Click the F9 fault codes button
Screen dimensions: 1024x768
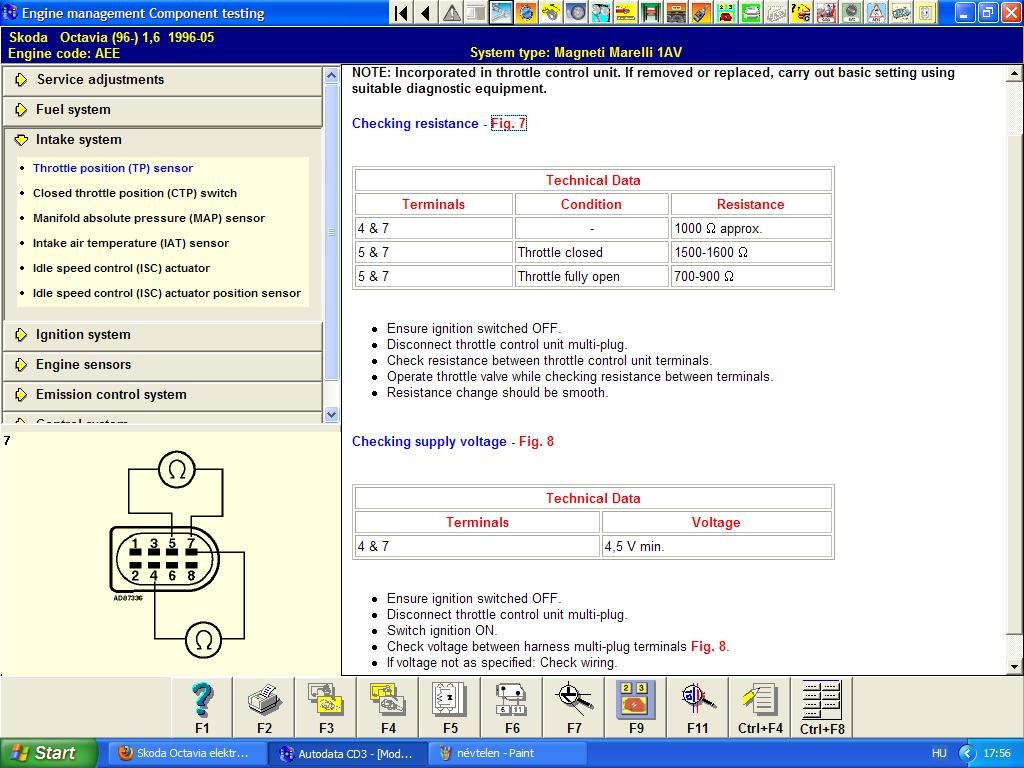click(x=636, y=708)
